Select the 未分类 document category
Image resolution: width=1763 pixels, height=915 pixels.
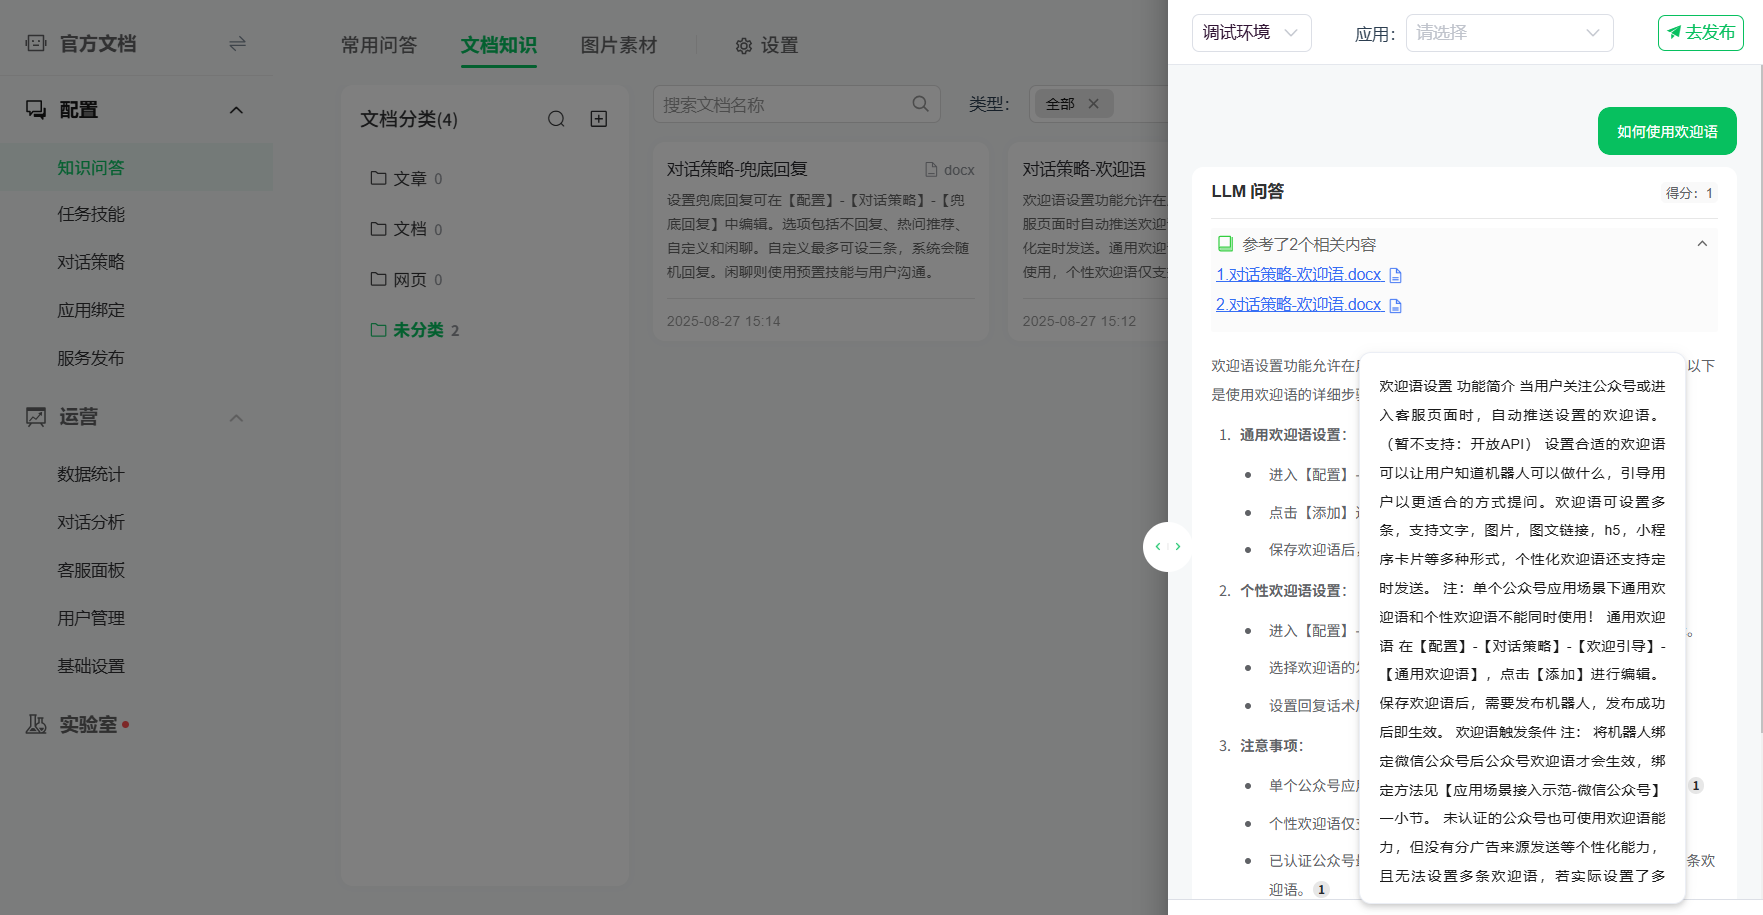(x=418, y=330)
